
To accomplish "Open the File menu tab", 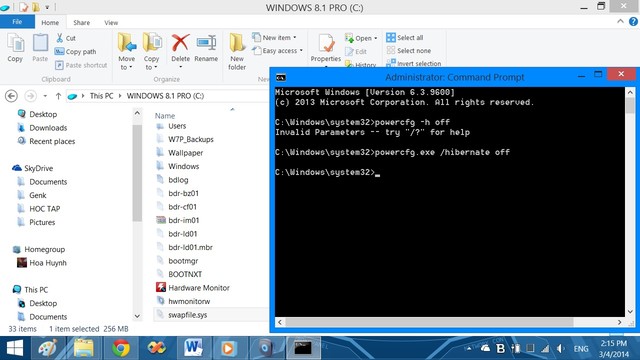I will click(17, 22).
